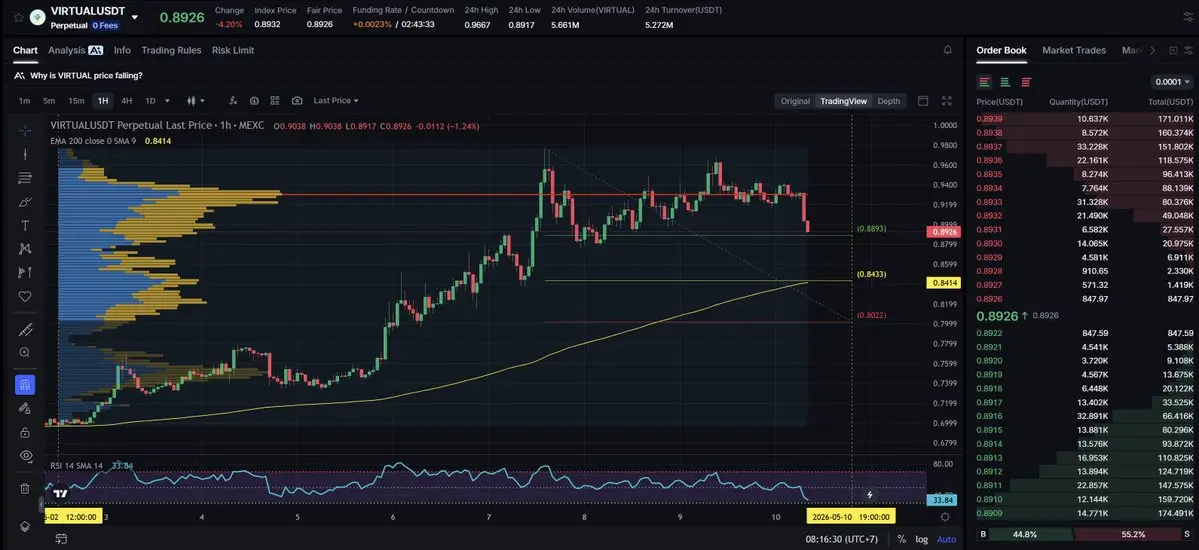Image resolution: width=1199 pixels, height=550 pixels.
Task: Enter fullscreen chart mode
Action: coord(947,101)
